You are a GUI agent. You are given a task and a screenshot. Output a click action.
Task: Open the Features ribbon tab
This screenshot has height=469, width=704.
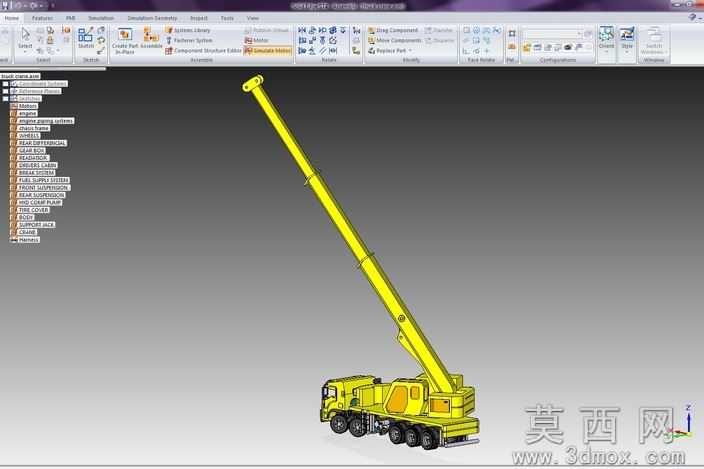pyautogui.click(x=42, y=18)
